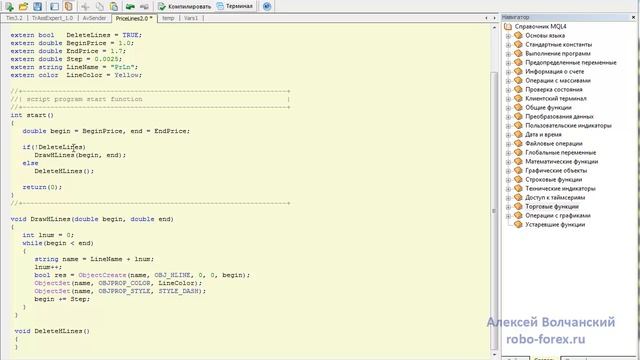This screenshot has width=640, height=360.
Task: Toggle the Navigator panel toolbar icon
Action: [x=69, y=6]
